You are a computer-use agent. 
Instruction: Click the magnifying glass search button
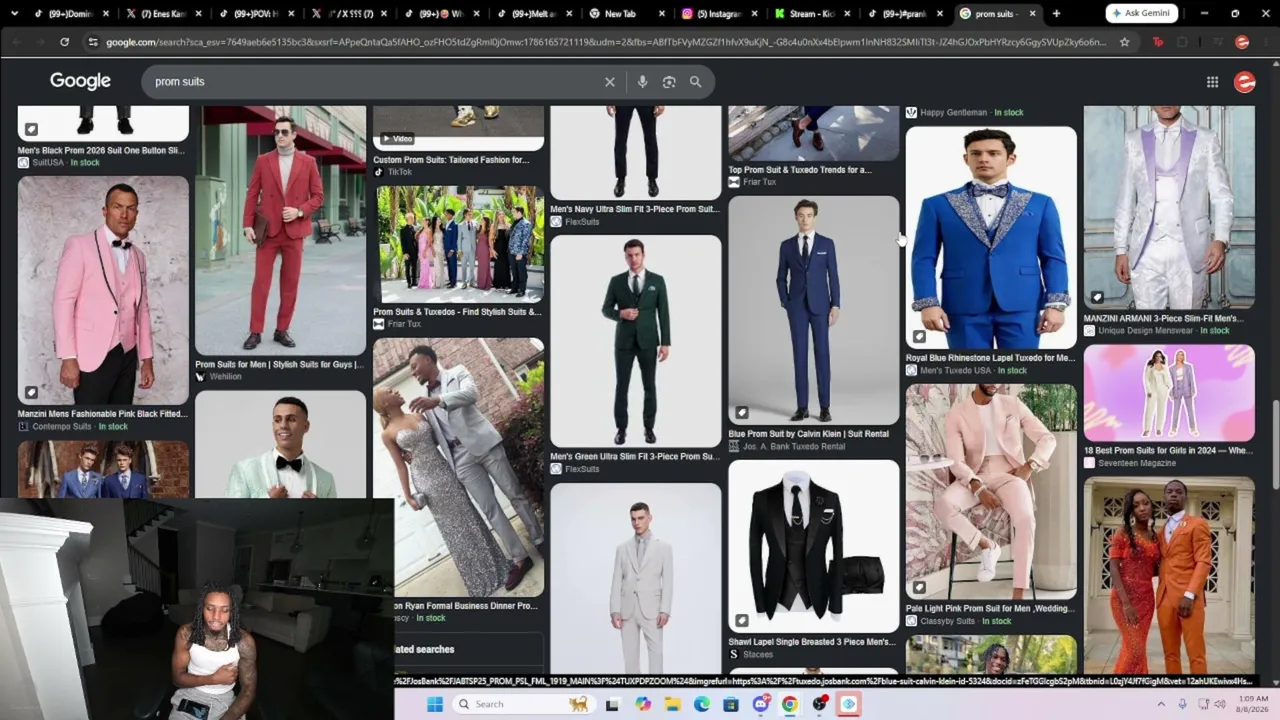(x=696, y=82)
